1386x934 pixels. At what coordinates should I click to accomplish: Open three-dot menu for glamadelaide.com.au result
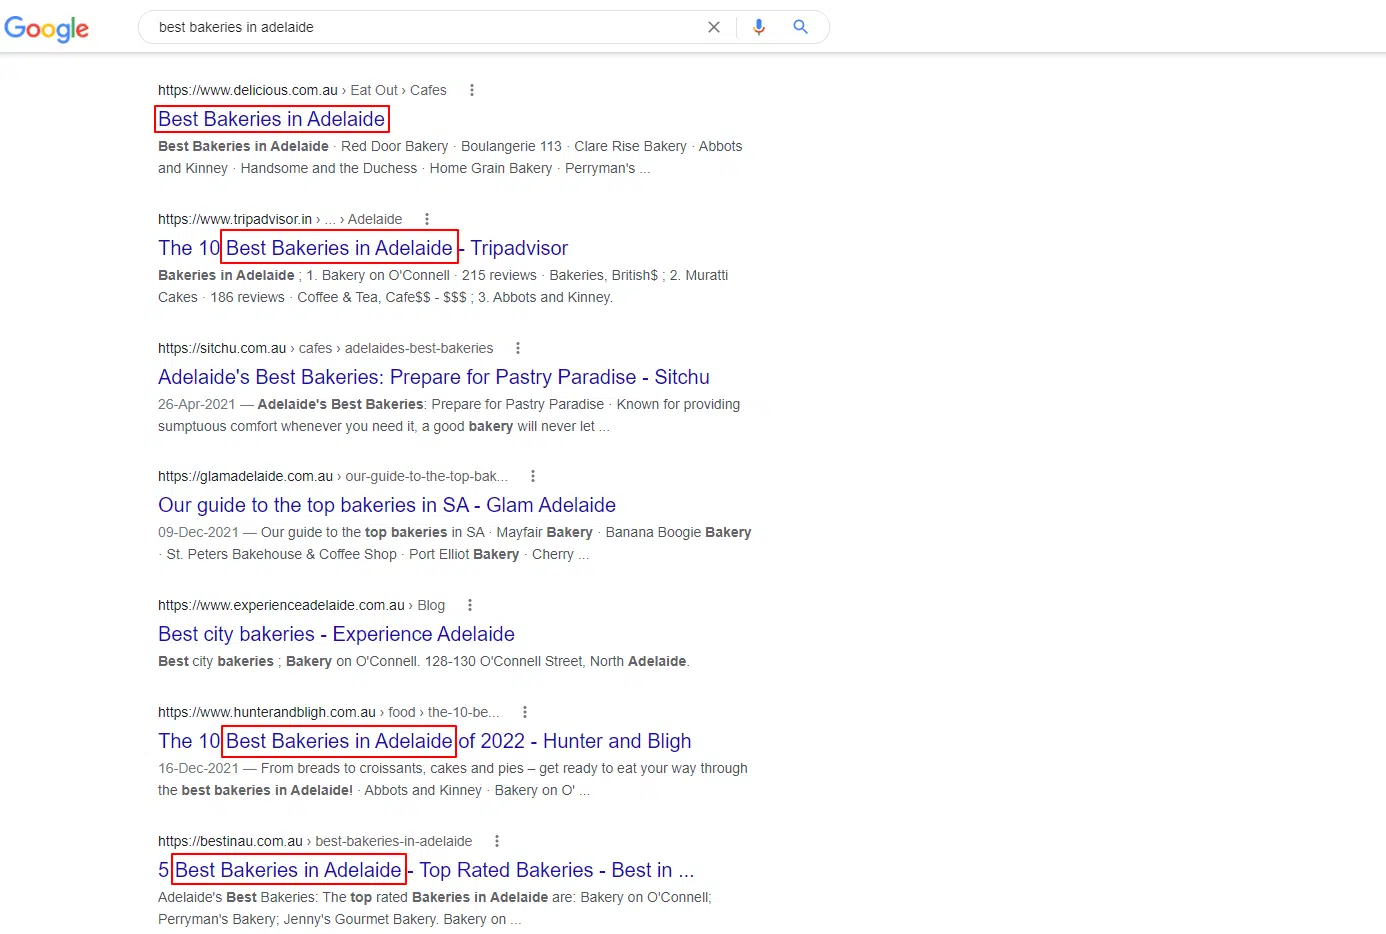tap(533, 476)
